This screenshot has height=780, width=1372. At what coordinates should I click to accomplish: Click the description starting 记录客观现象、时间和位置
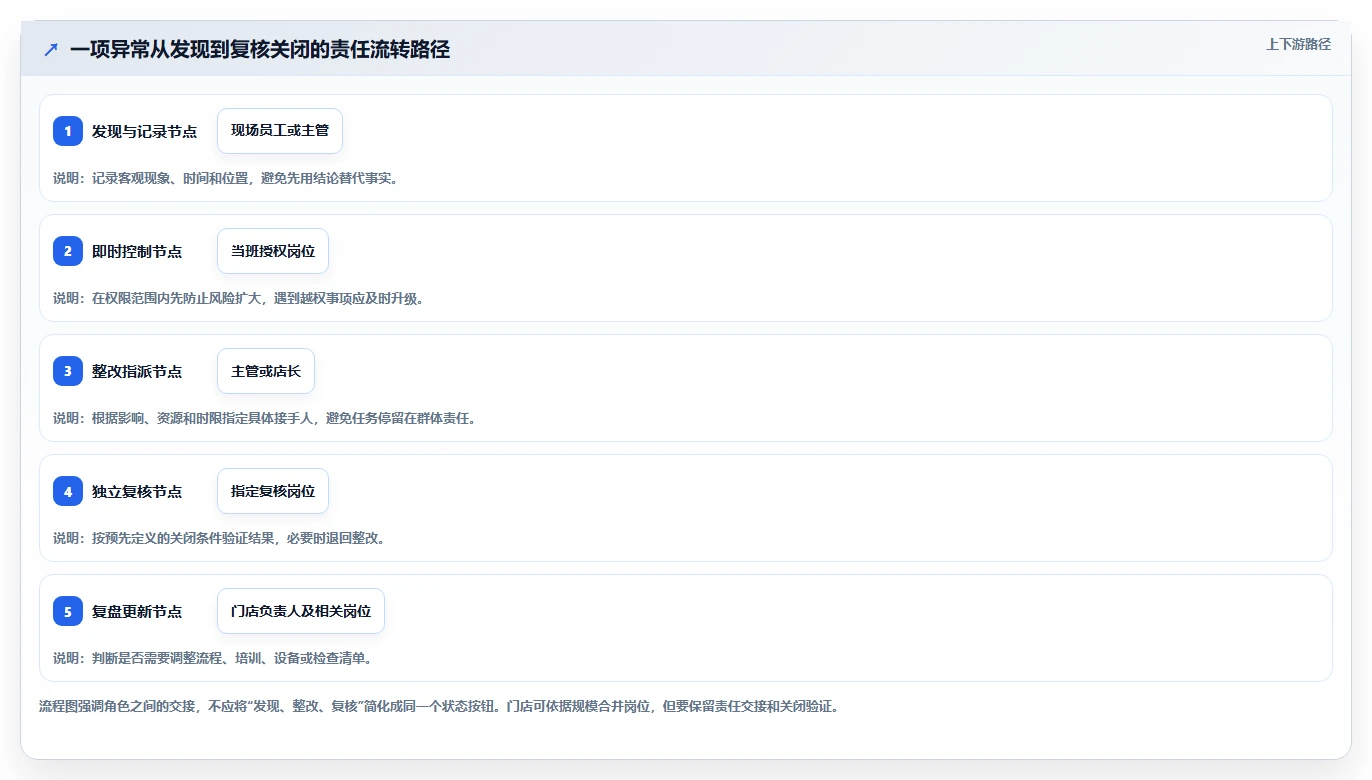(225, 178)
